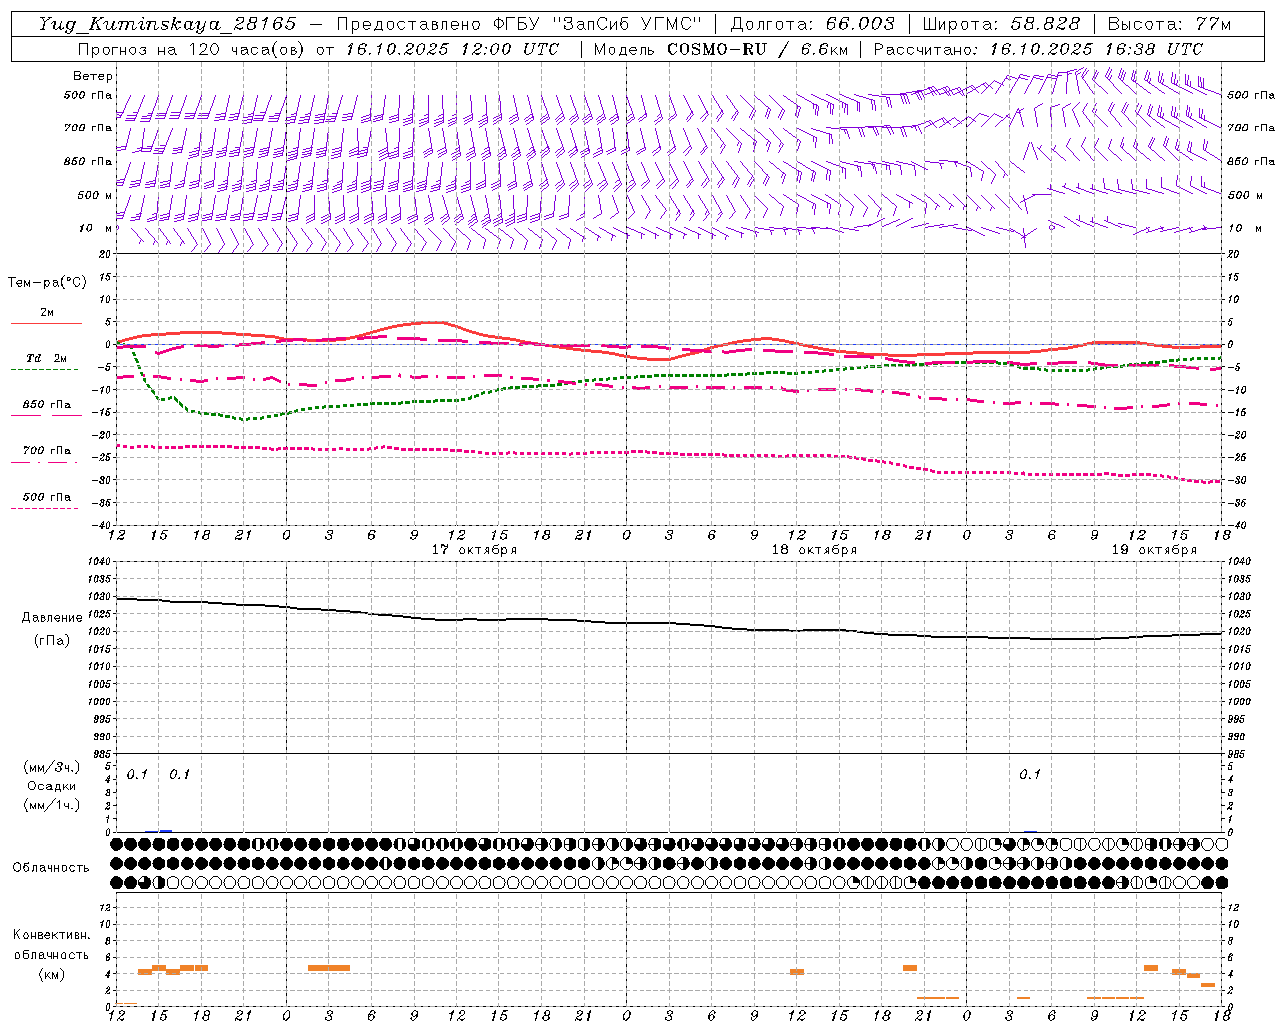This screenshot has height=1024, width=1280.
Task: Click the "Ветер" wind panel label
Action: coord(92,76)
